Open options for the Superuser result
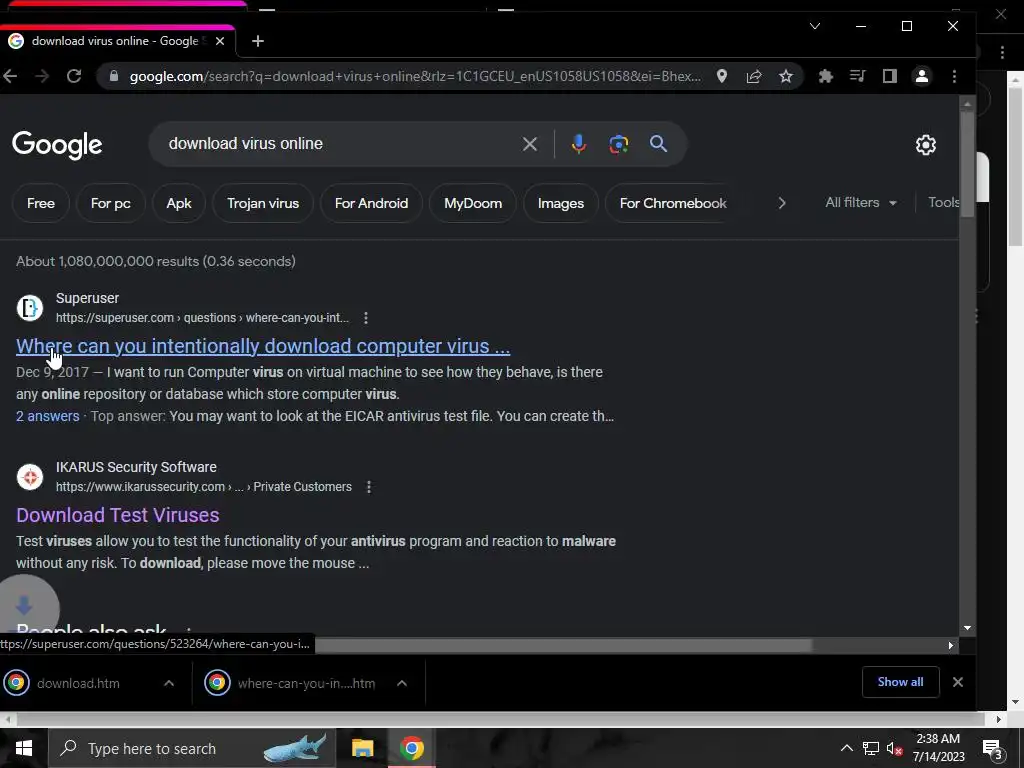Viewport: 1024px width, 768px height. coord(366,318)
